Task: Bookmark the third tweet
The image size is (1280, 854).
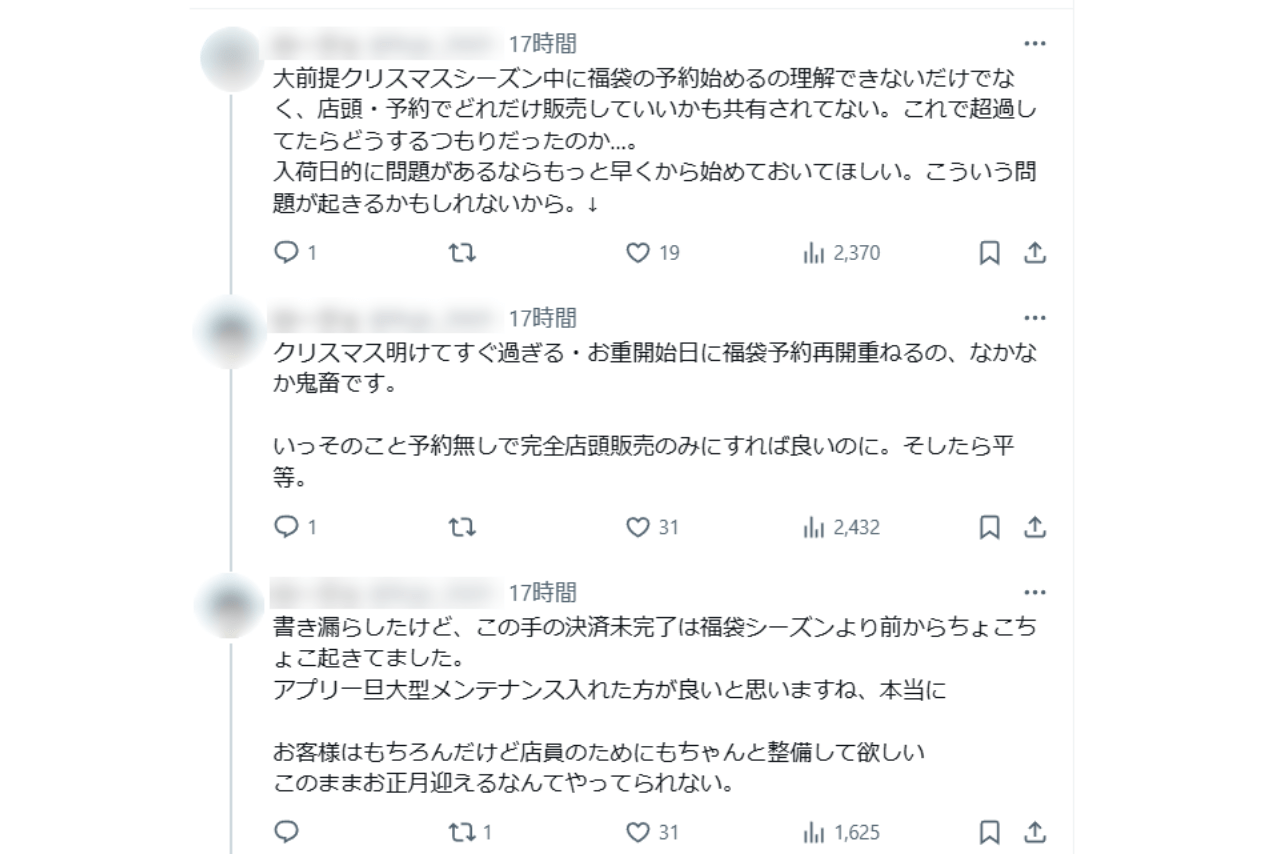Action: point(990,831)
